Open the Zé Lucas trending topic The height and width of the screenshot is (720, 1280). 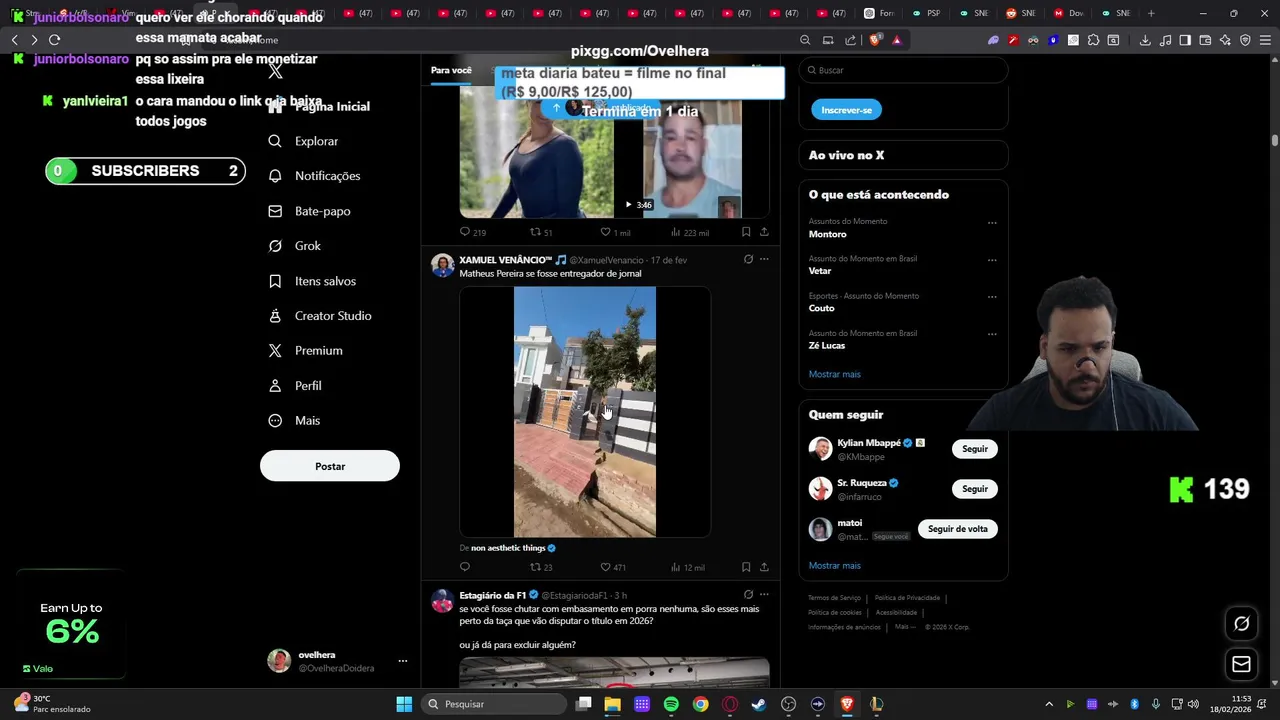(827, 345)
